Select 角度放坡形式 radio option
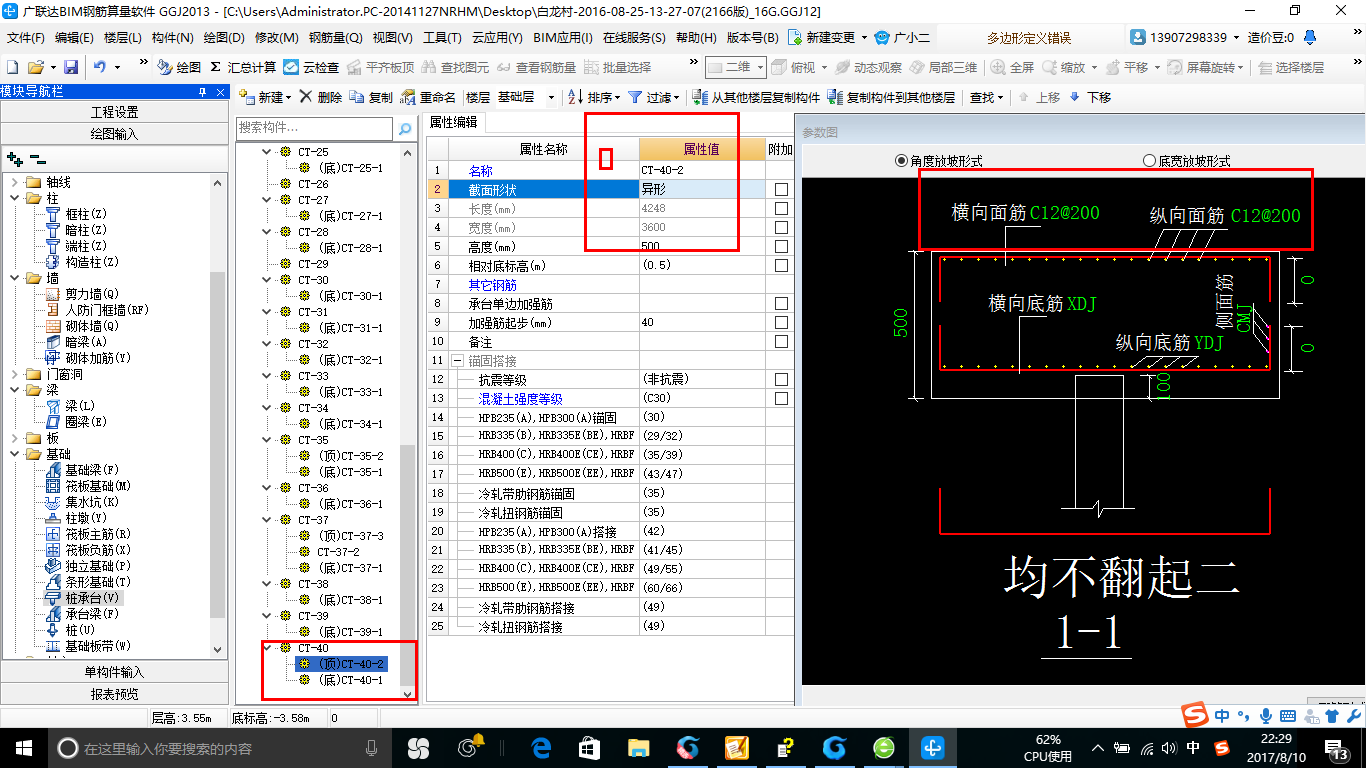 pos(939,161)
